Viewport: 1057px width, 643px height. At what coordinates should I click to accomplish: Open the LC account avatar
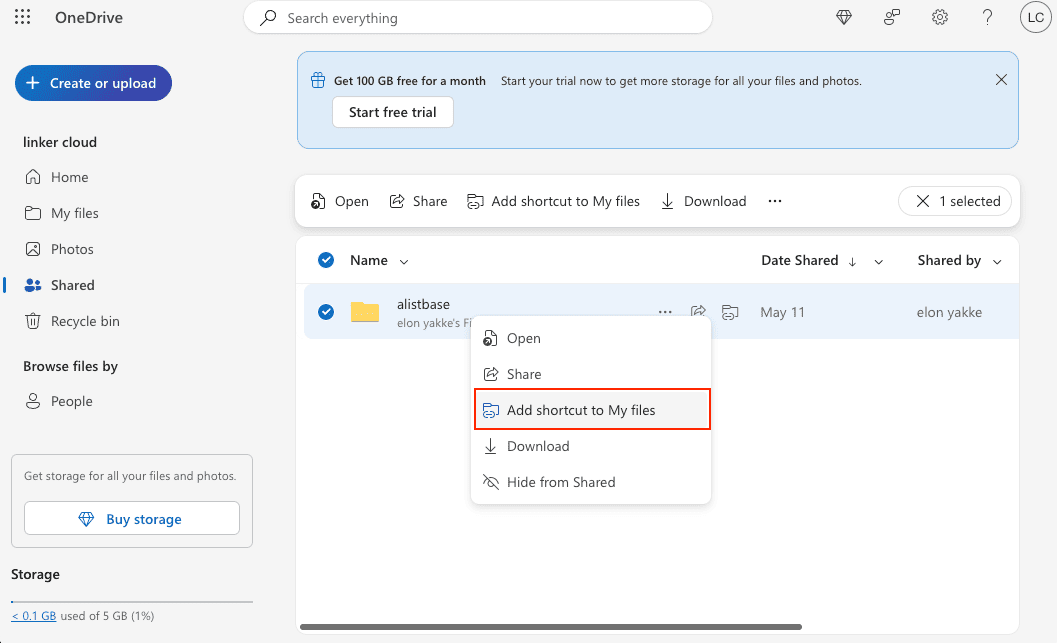1035,18
